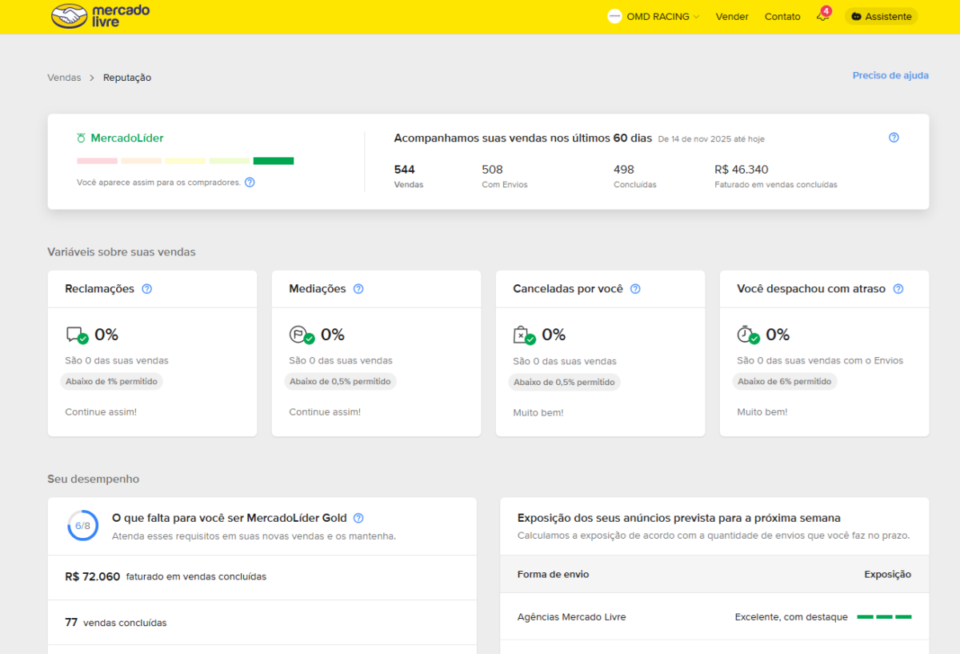Click 'Abaixo de 6% permitido' badge
This screenshot has width=960, height=654.
[x=784, y=382]
